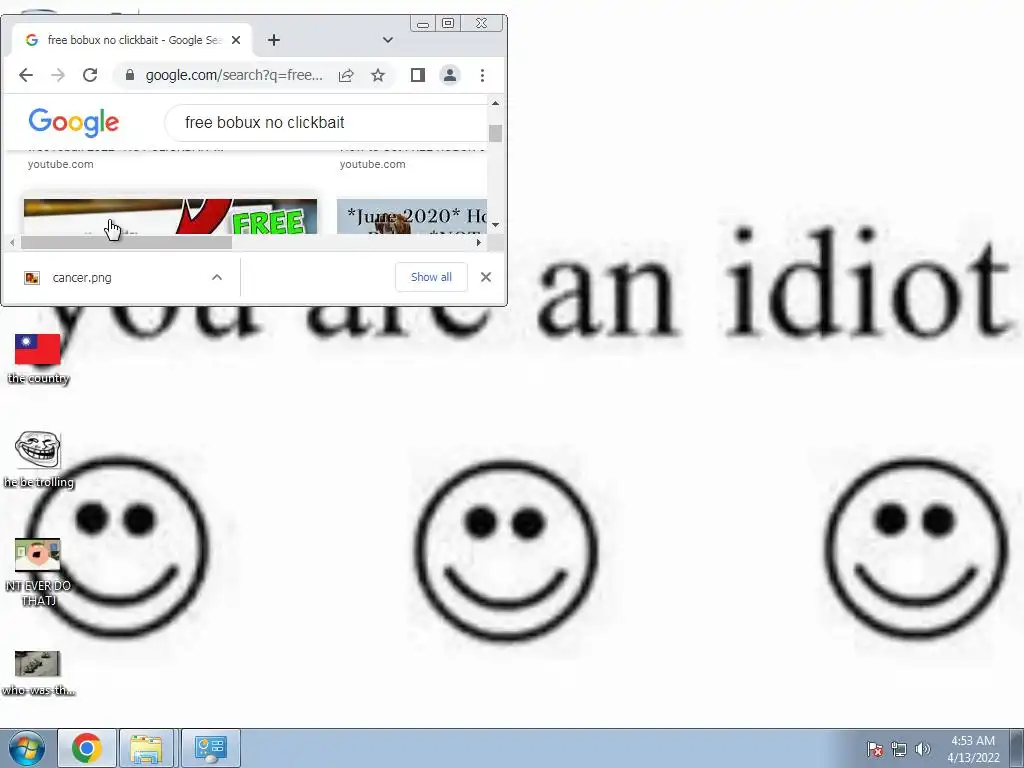The width and height of the screenshot is (1024, 768).
Task: Open the 'June 2020' video thumbnail
Action: pos(412,217)
